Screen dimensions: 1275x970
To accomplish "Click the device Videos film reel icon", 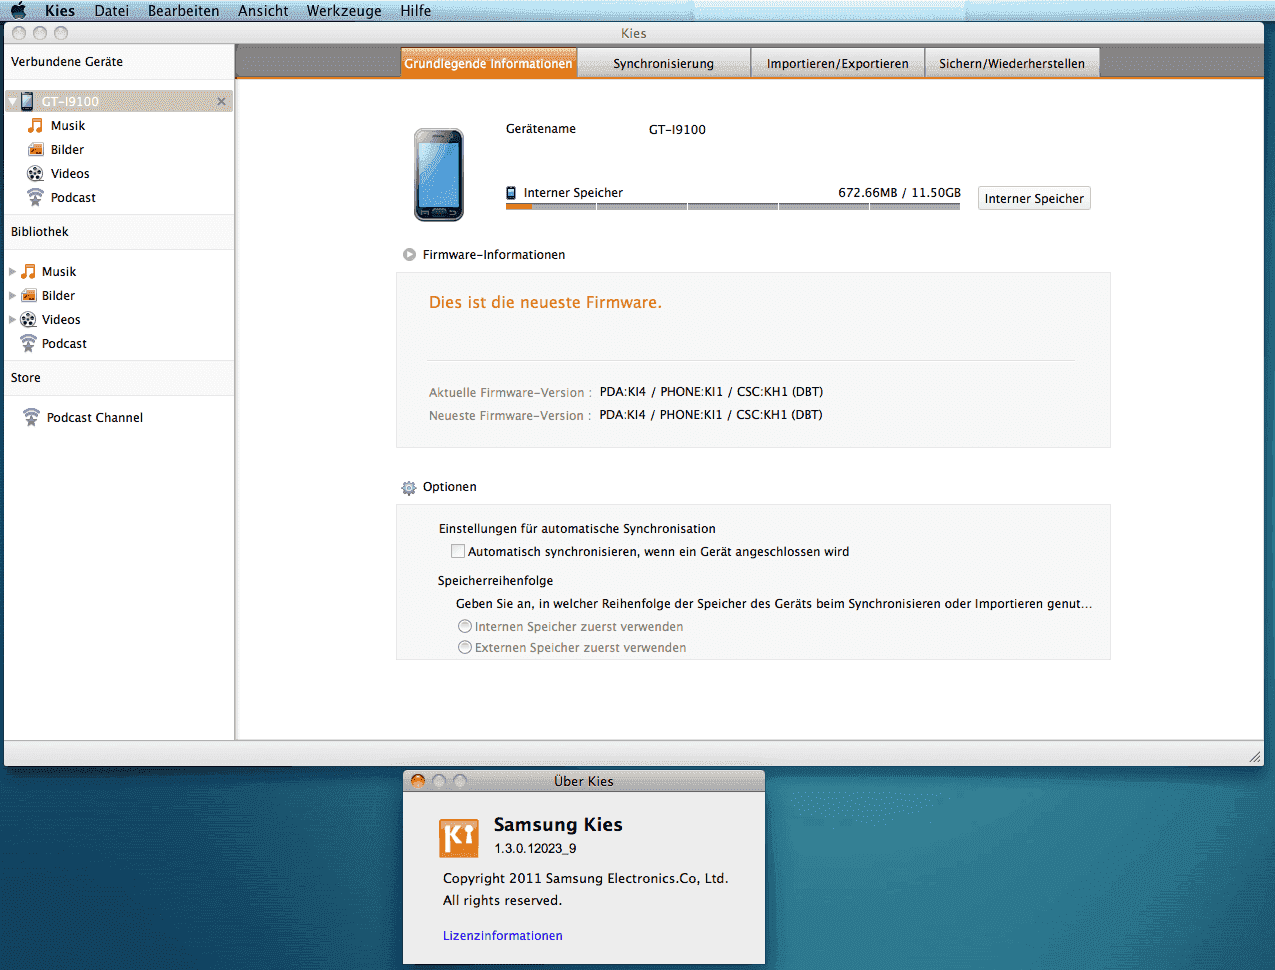I will pos(35,173).
